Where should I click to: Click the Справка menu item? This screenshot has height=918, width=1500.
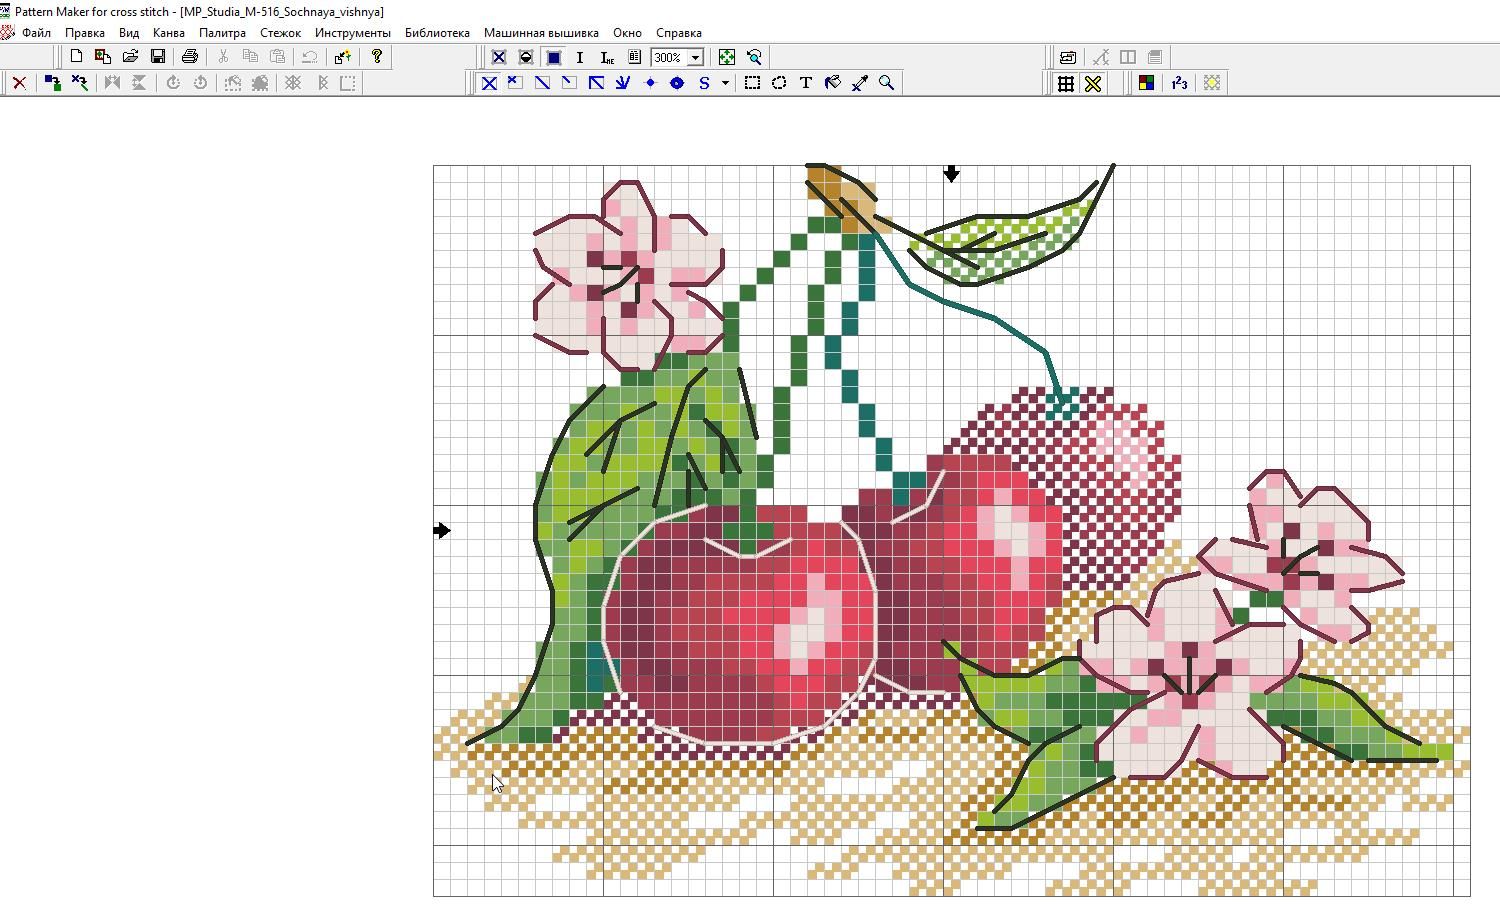click(x=678, y=33)
